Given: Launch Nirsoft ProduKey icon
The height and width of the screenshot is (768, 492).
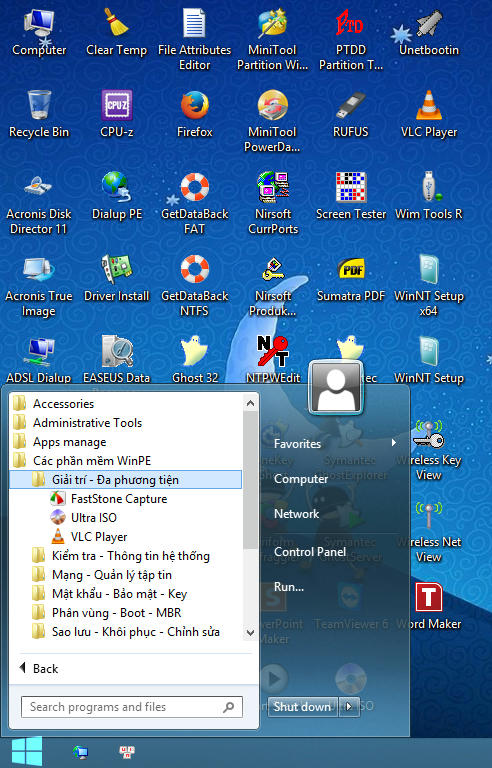Looking at the screenshot, I should (272, 286).
